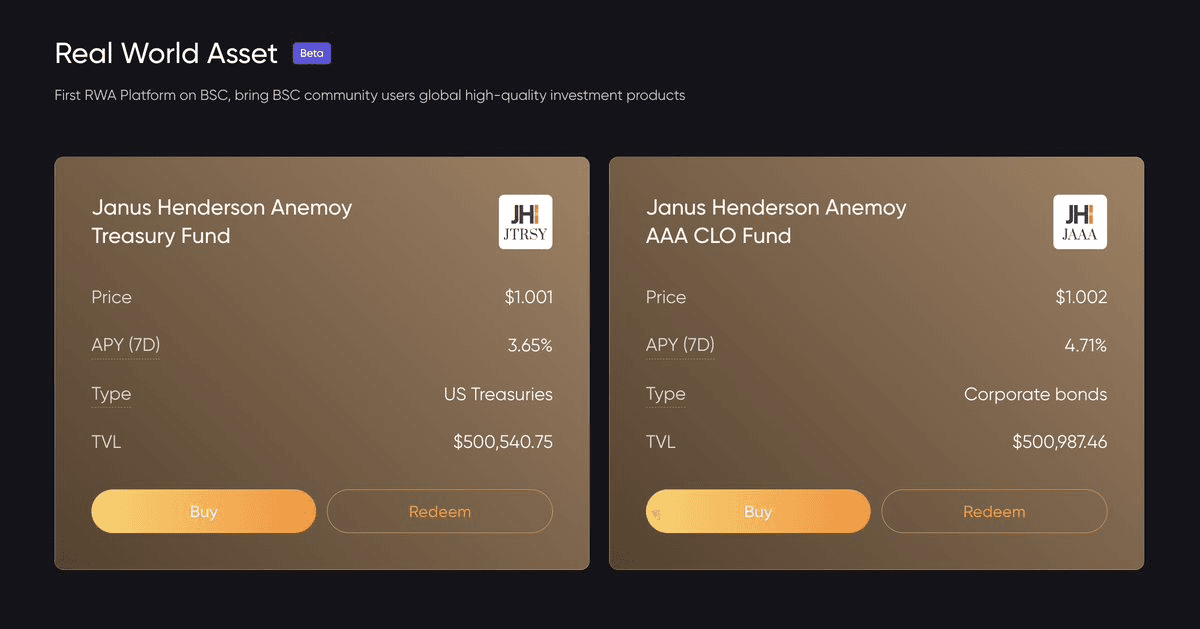Open the Janus Henderson Treasury Fund logo

pos(526,222)
